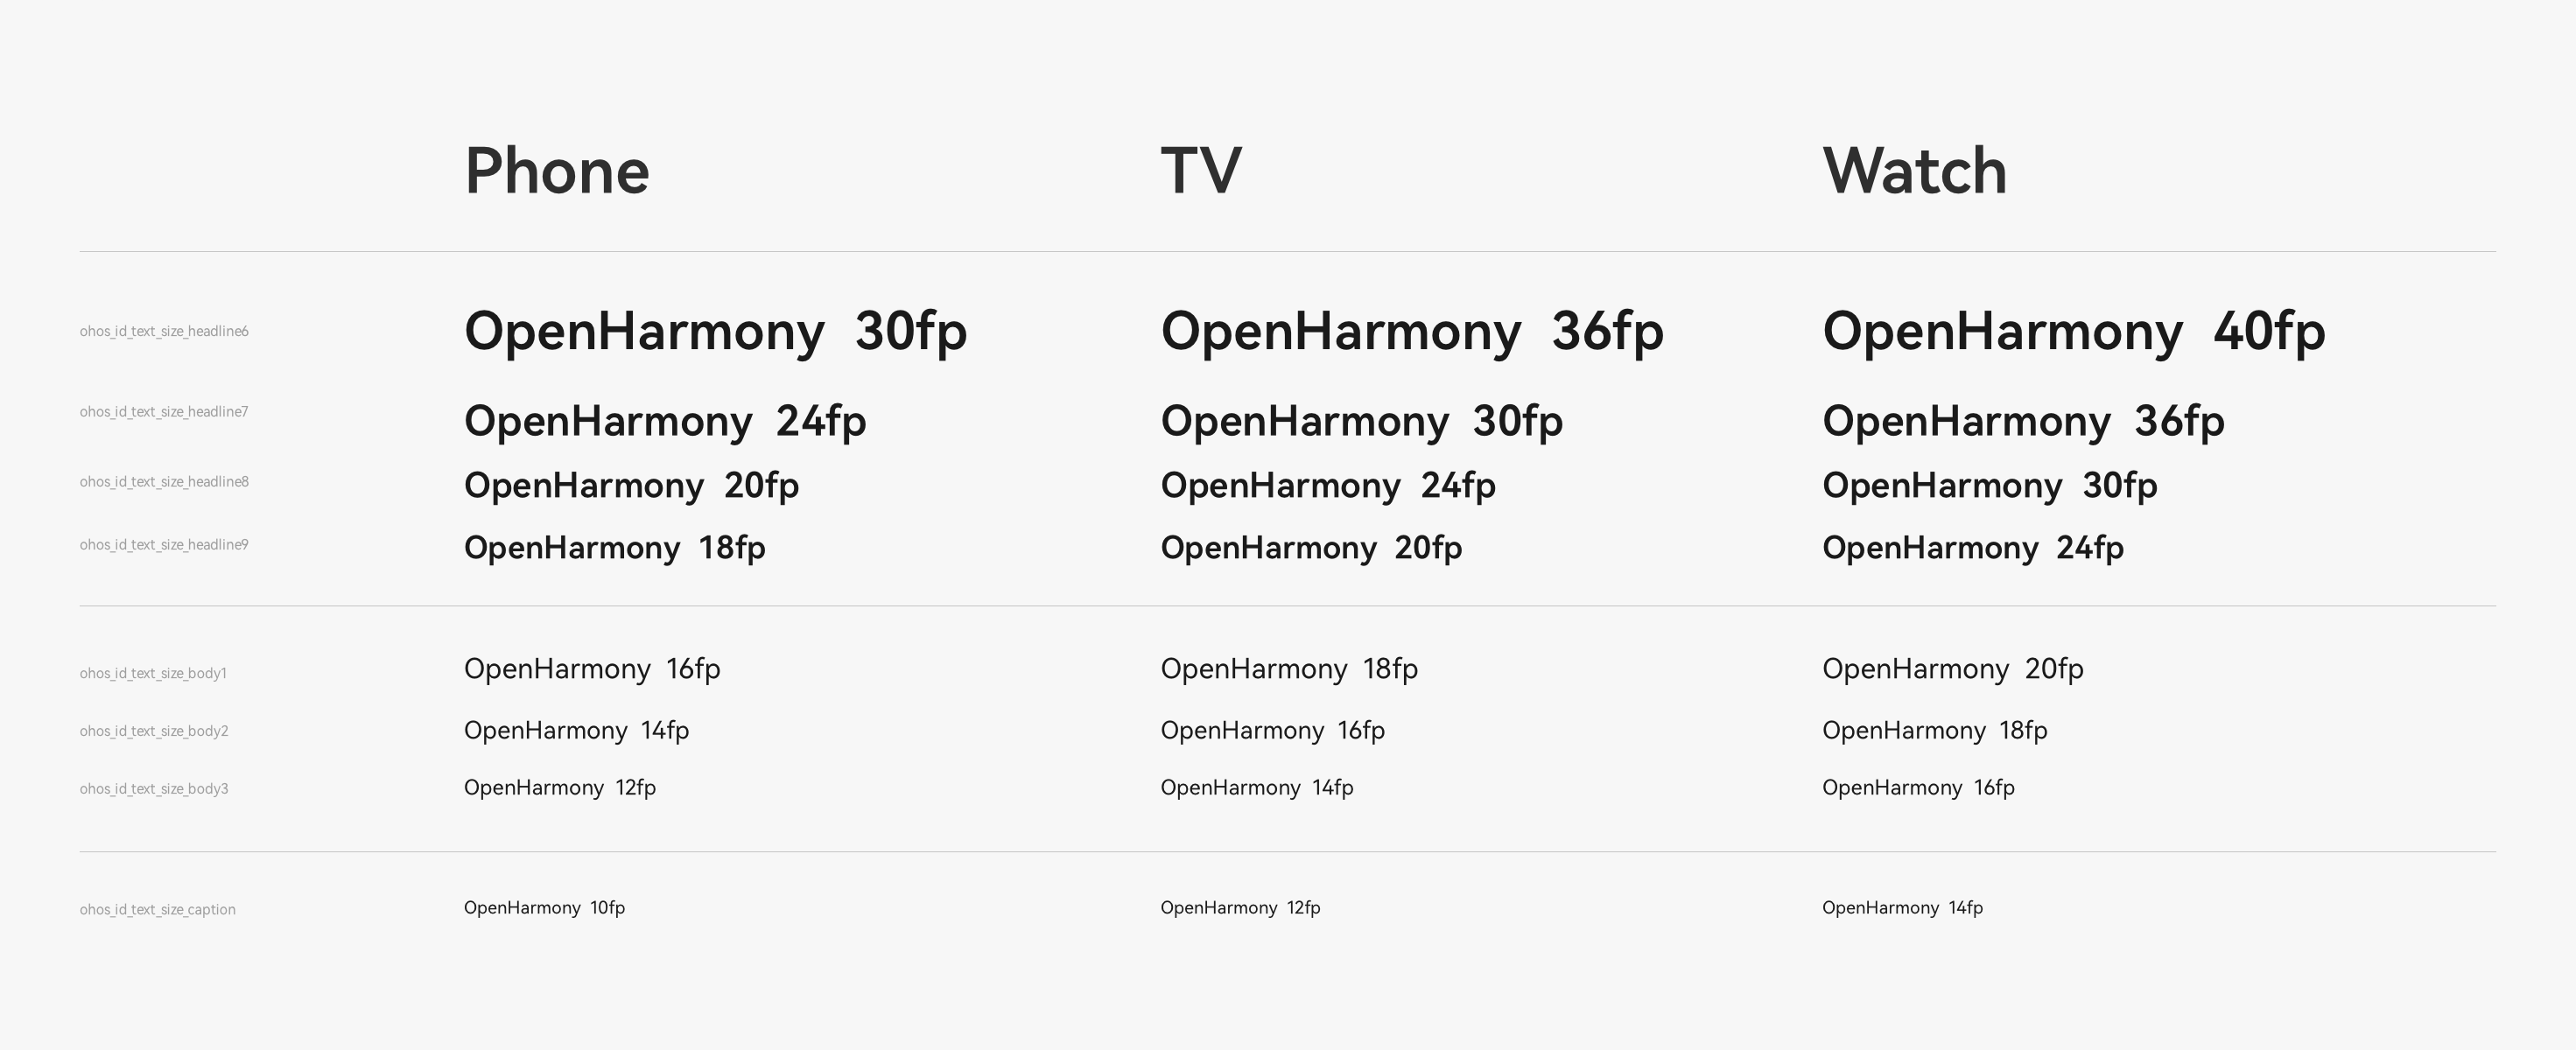Click TV column OpenHarmony 18fp text
The width and height of the screenshot is (2576, 1050).
tap(1288, 669)
